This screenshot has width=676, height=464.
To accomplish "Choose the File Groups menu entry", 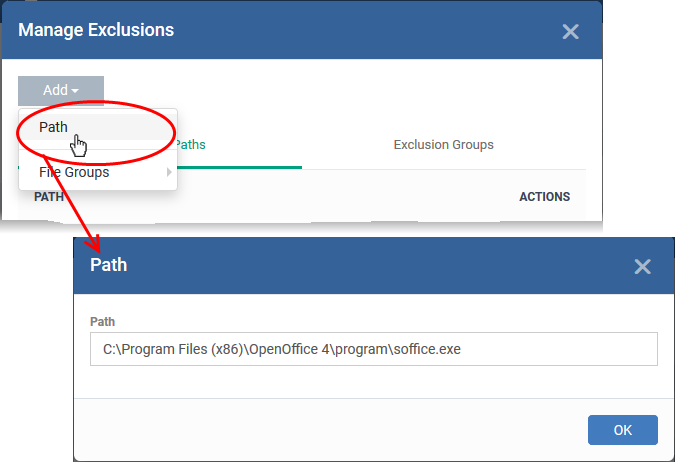I will coord(74,172).
